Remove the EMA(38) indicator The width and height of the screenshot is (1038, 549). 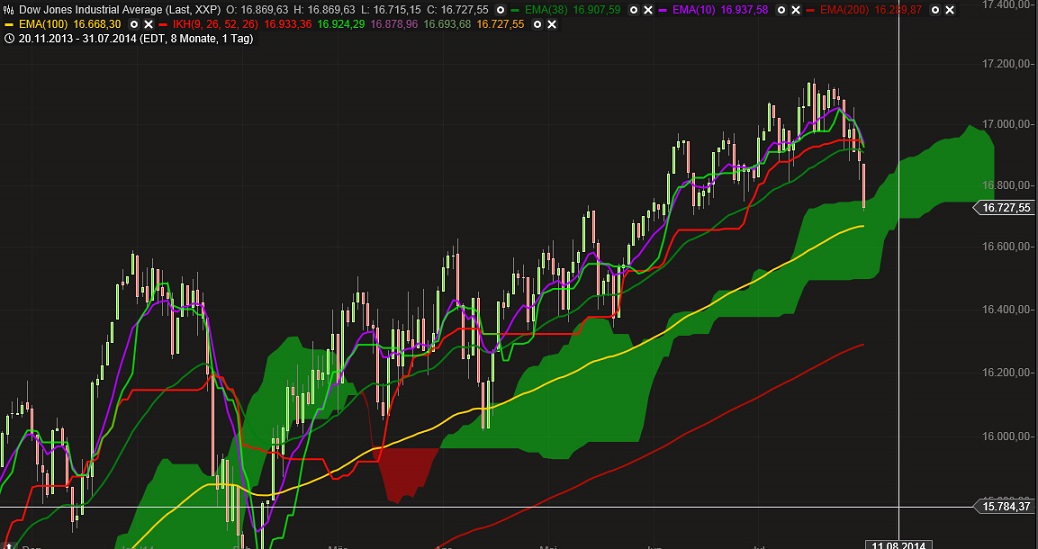point(648,10)
